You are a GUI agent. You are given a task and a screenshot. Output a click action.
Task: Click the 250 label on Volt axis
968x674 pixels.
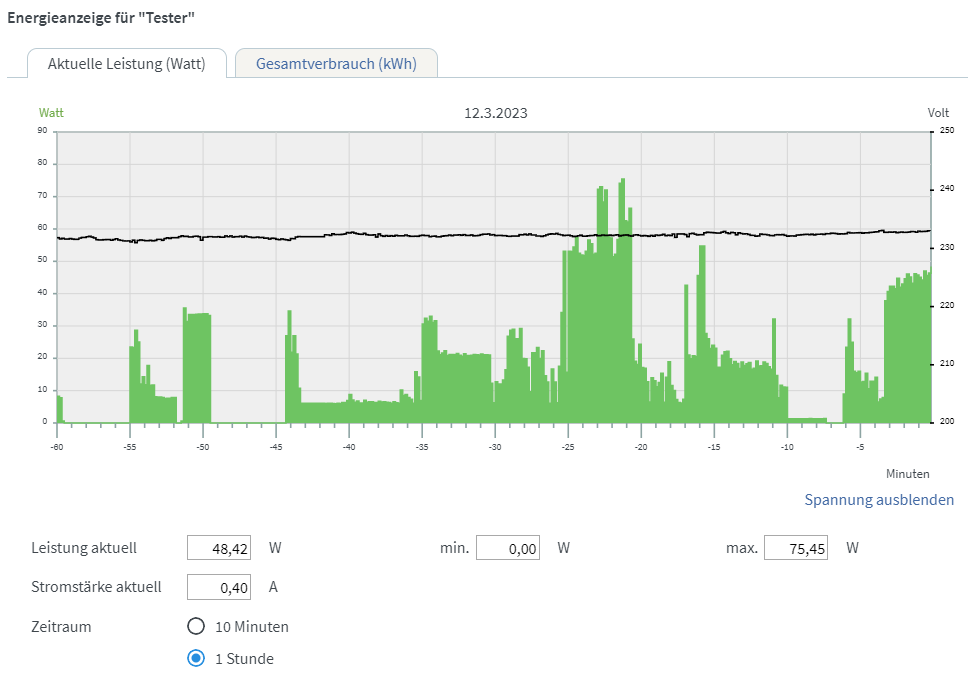pyautogui.click(x=947, y=130)
